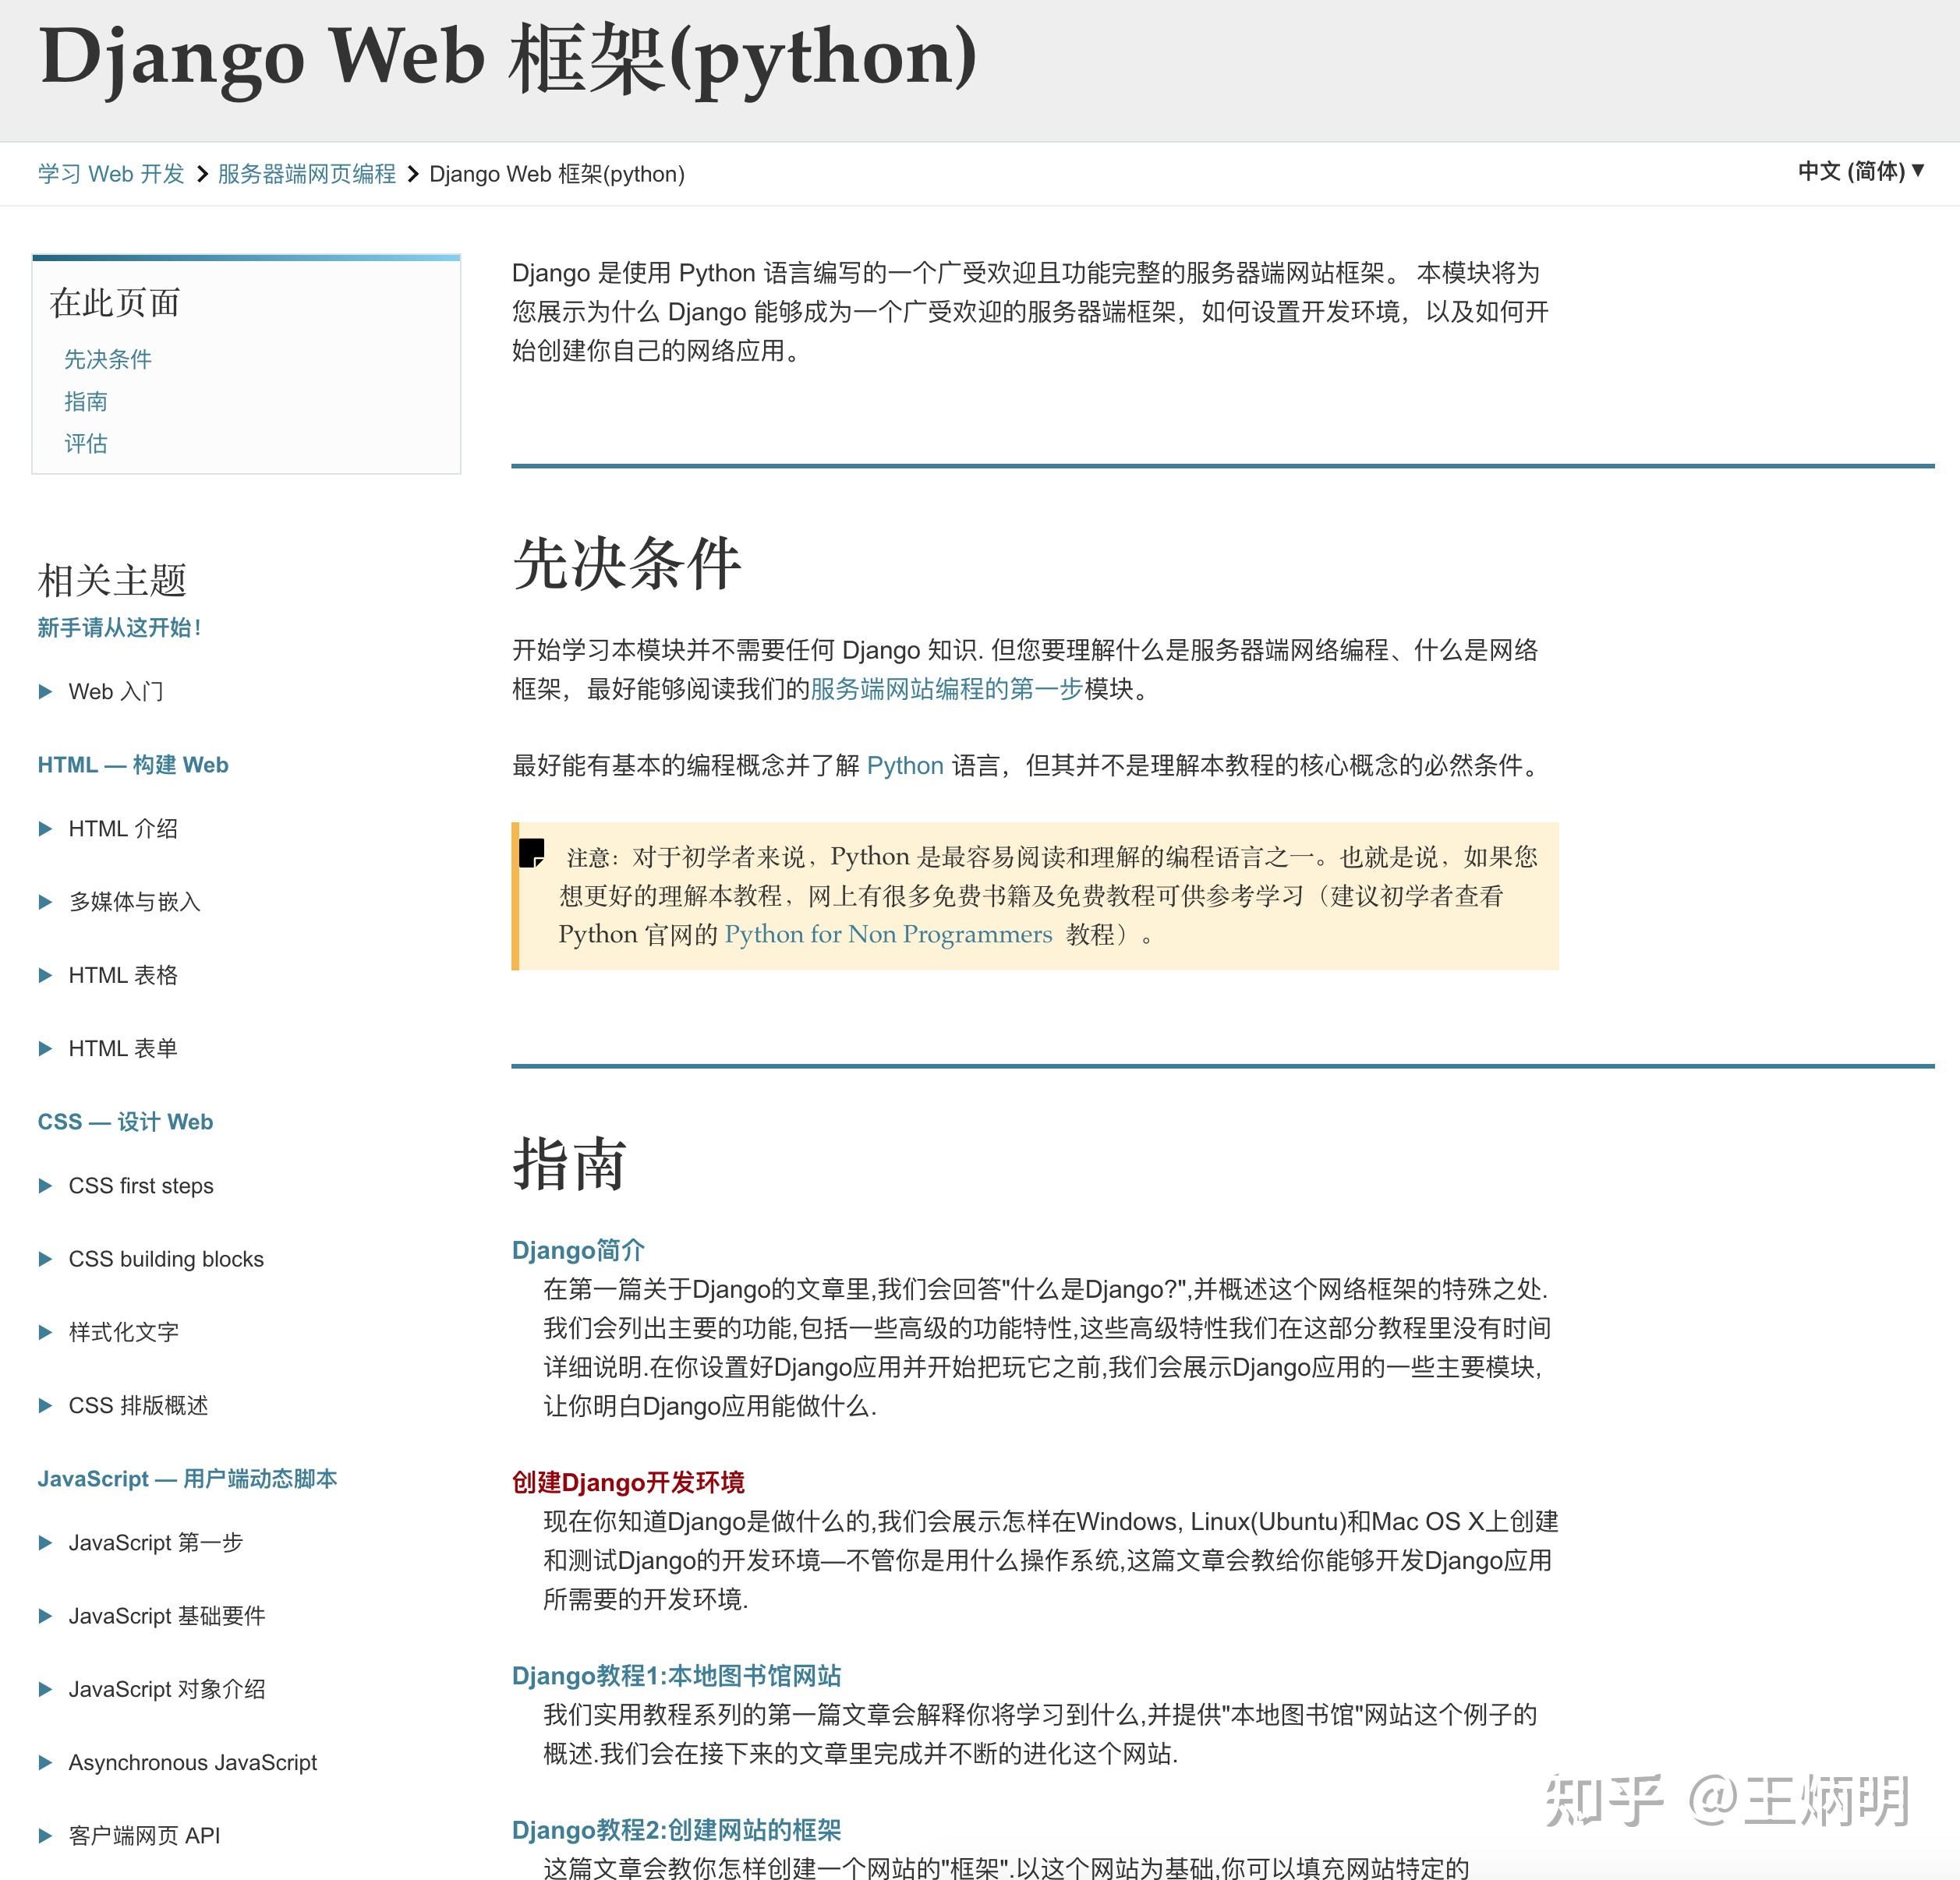Click the note icon in yellow box
The image size is (1960, 1880).
(532, 853)
